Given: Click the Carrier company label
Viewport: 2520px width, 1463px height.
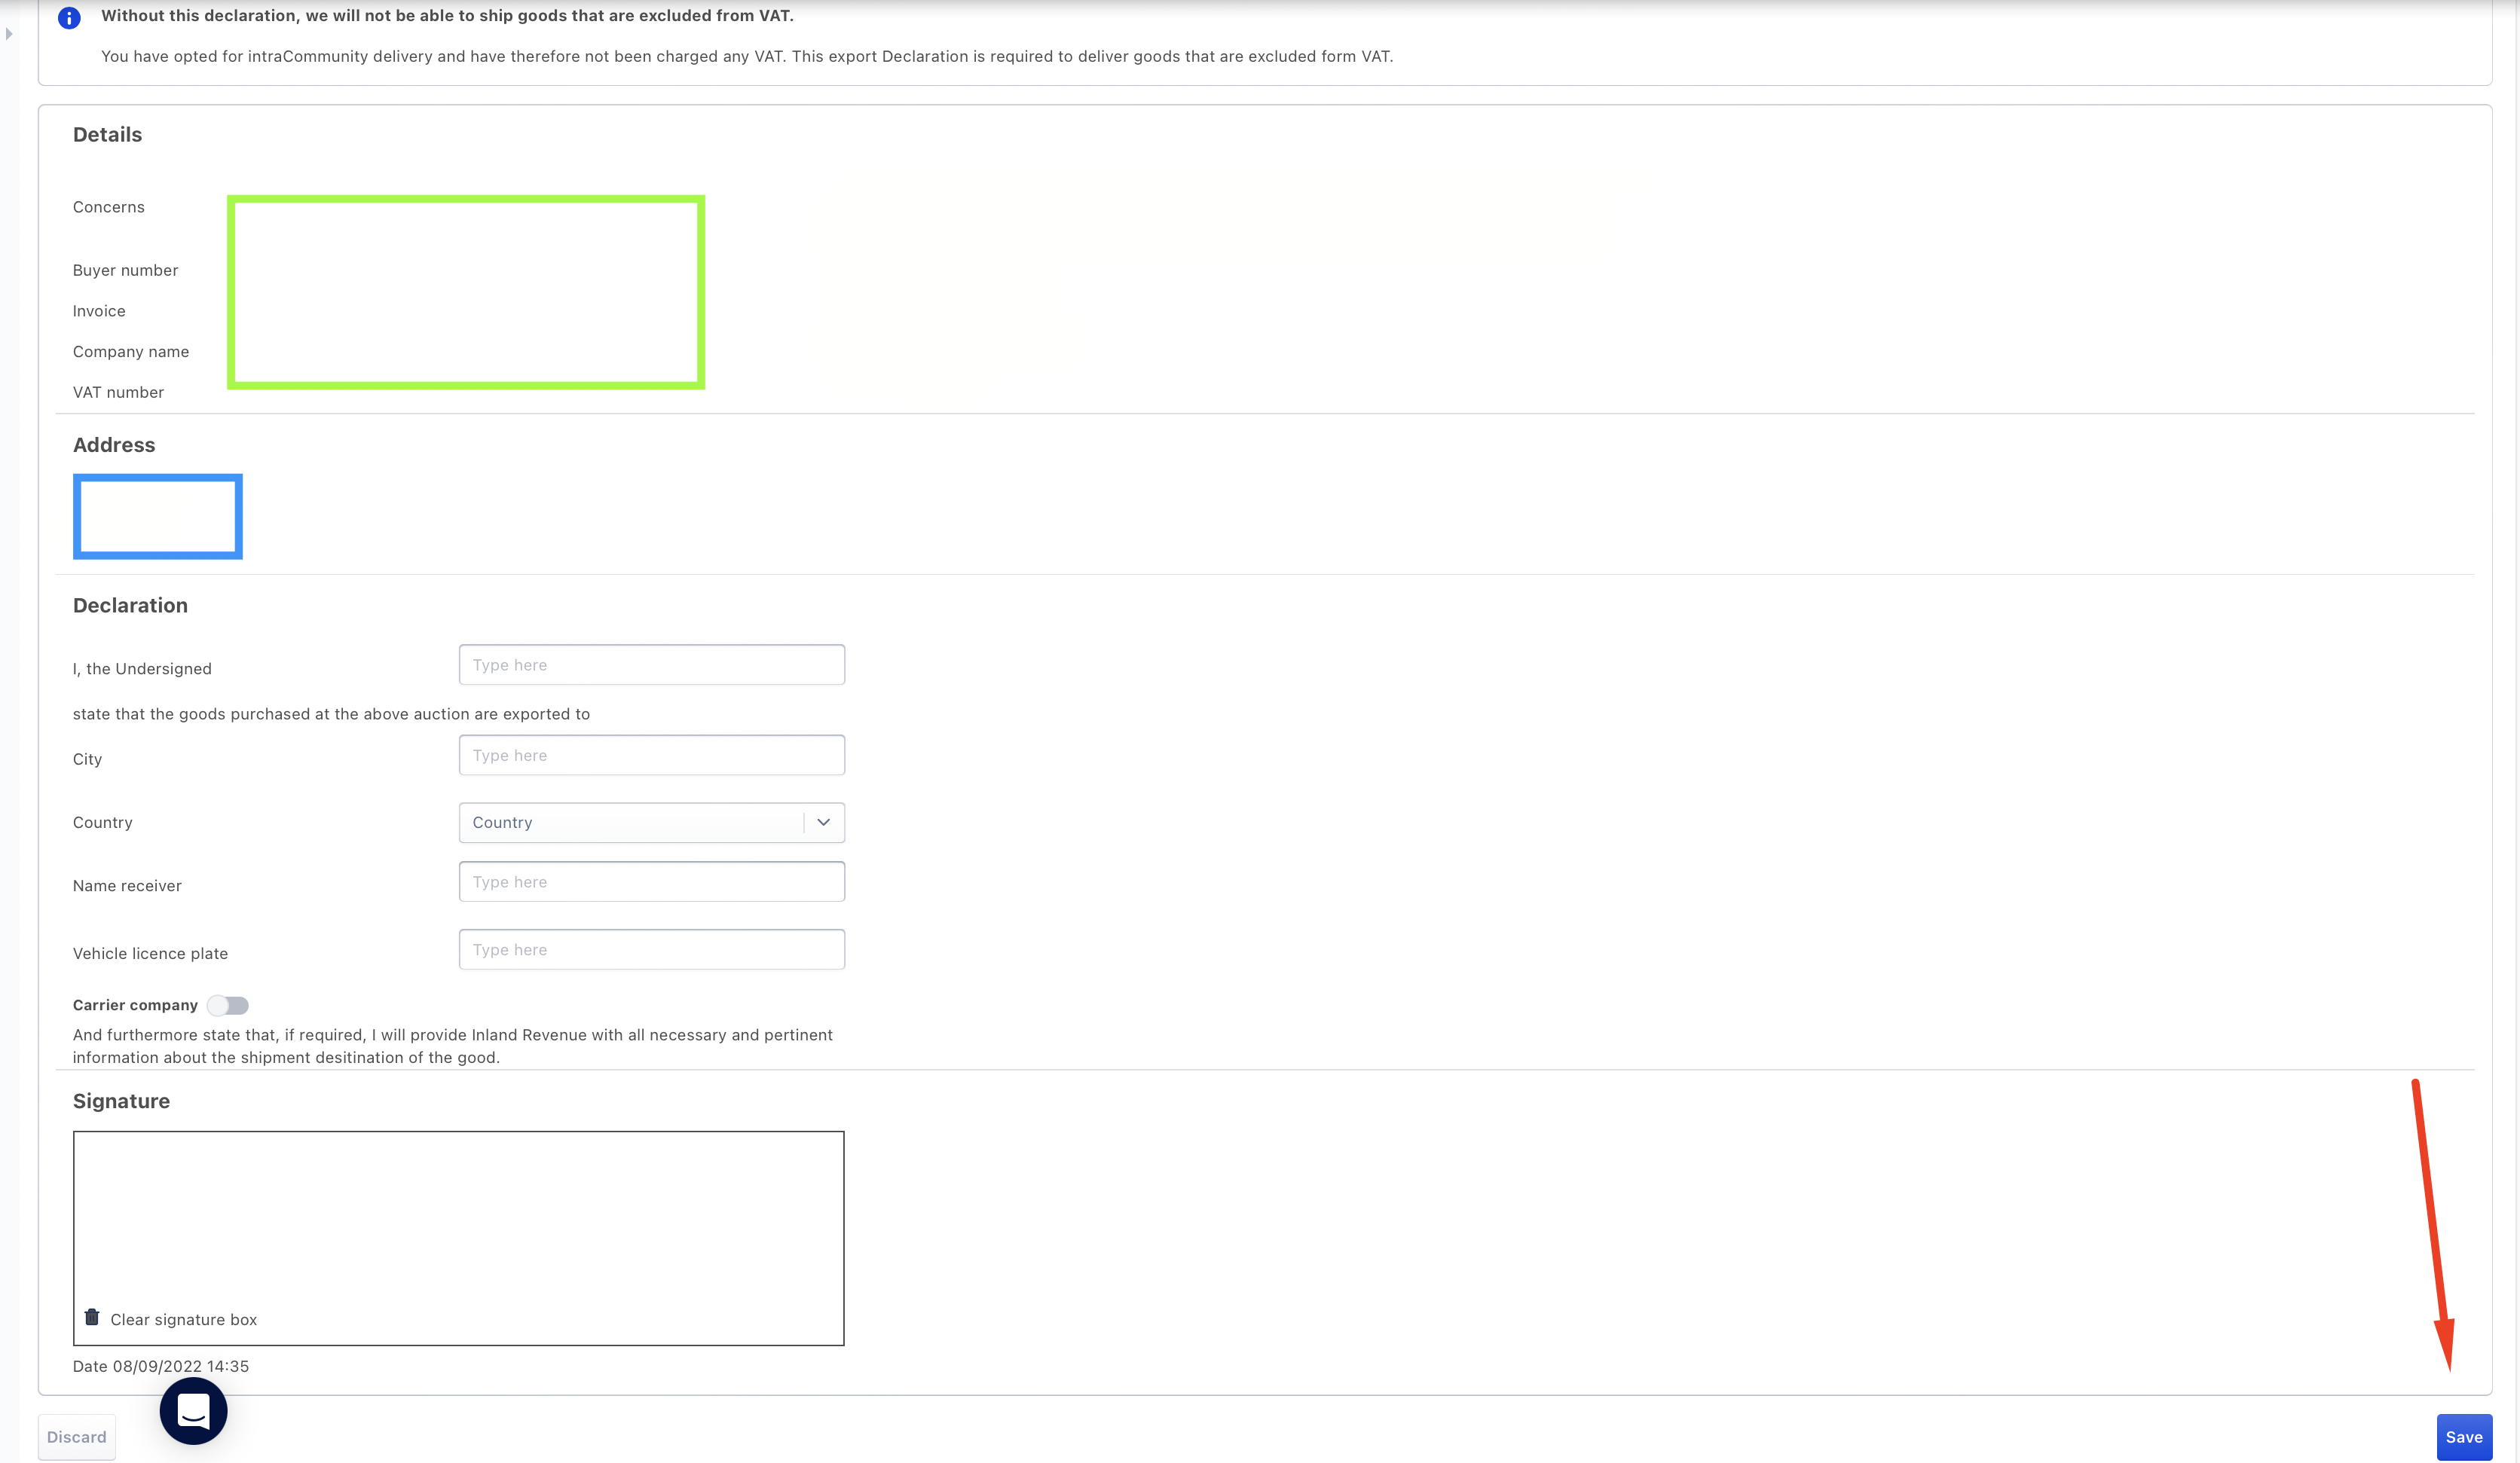Looking at the screenshot, I should (135, 1005).
